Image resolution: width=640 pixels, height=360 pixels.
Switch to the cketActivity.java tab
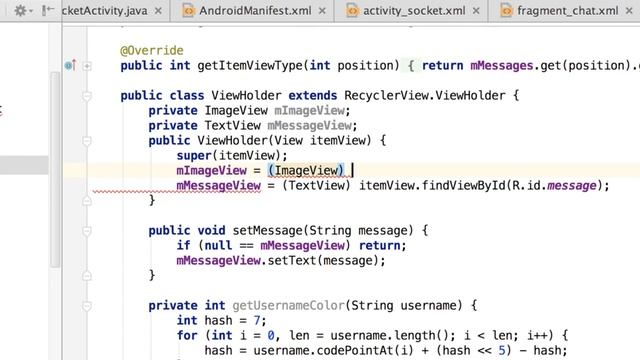coord(104,11)
